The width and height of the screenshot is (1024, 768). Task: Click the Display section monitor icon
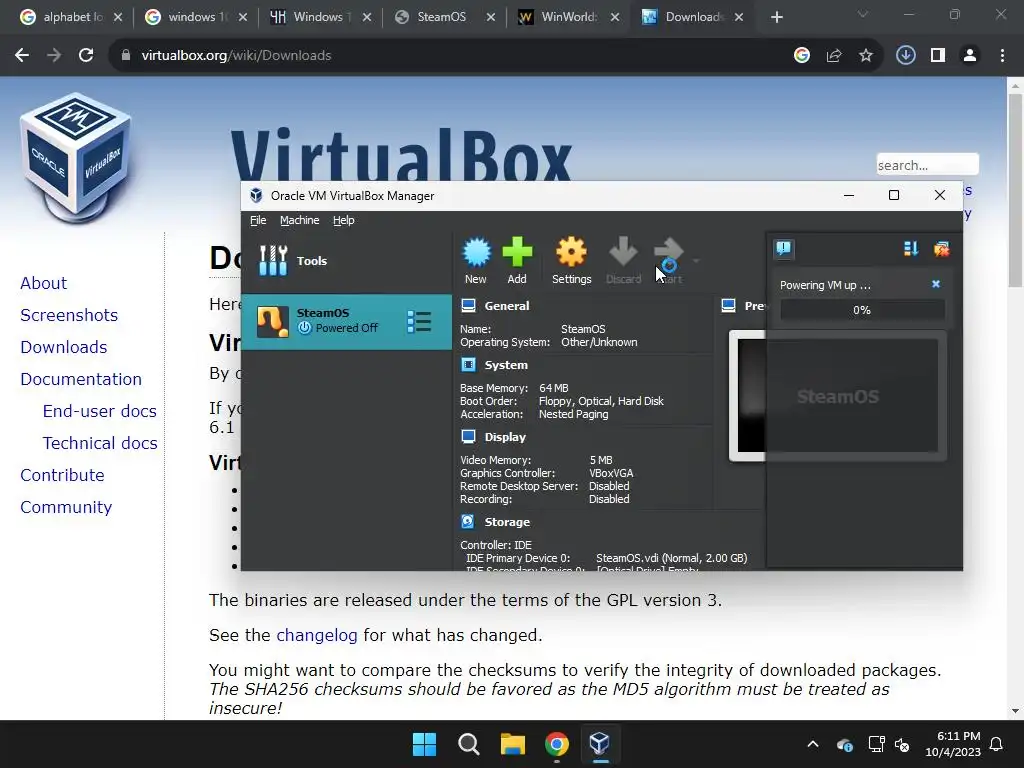pos(468,436)
